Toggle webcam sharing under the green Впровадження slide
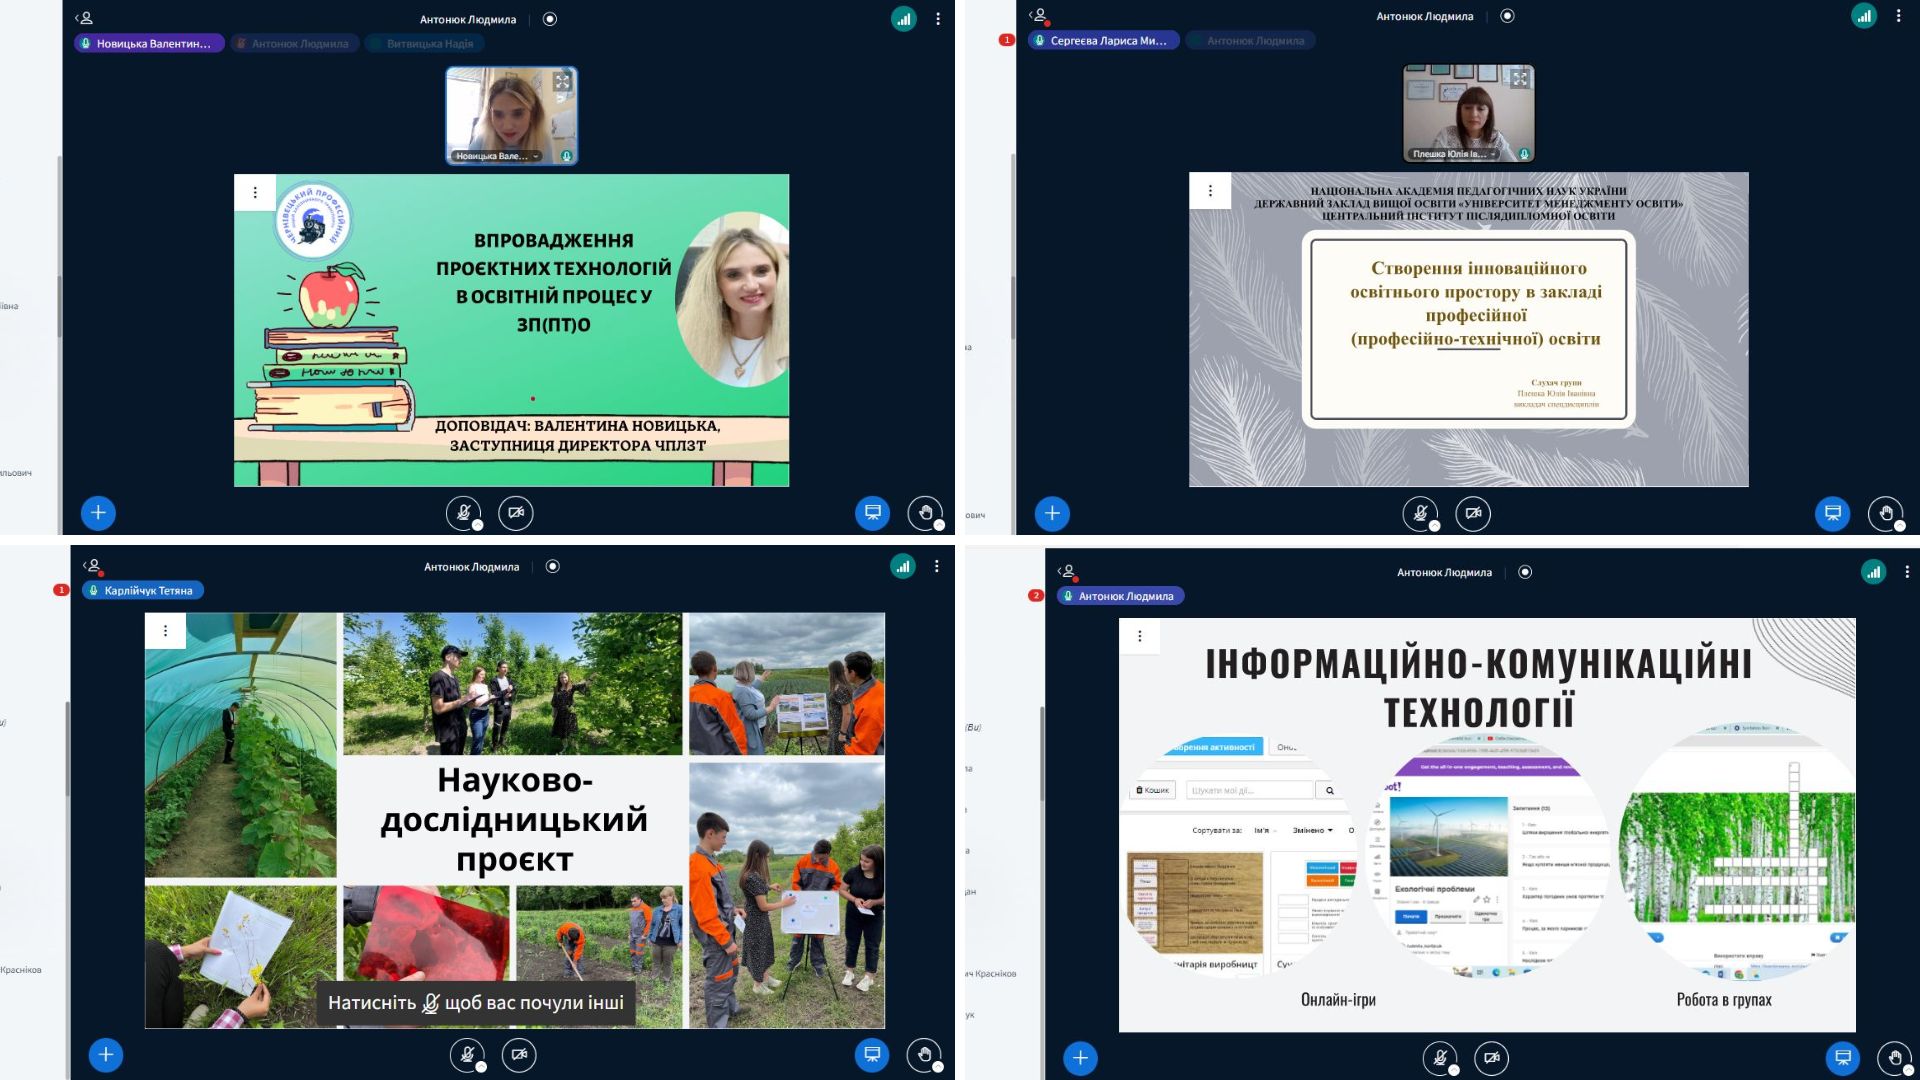 point(516,513)
